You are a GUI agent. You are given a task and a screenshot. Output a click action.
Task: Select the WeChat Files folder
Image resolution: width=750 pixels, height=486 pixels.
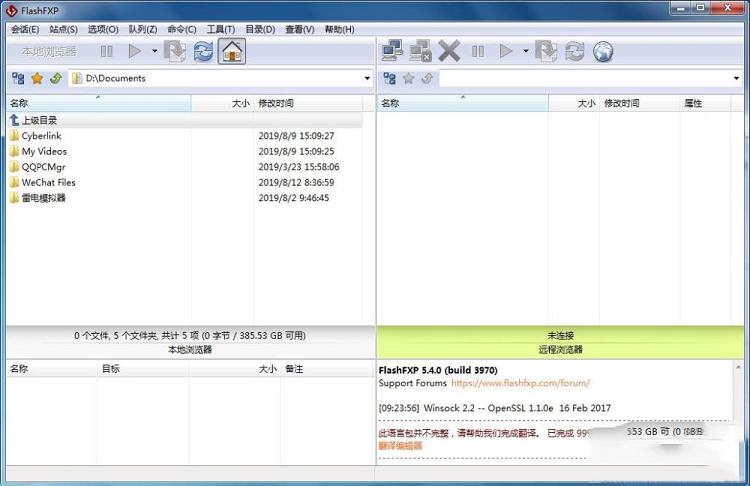48,183
